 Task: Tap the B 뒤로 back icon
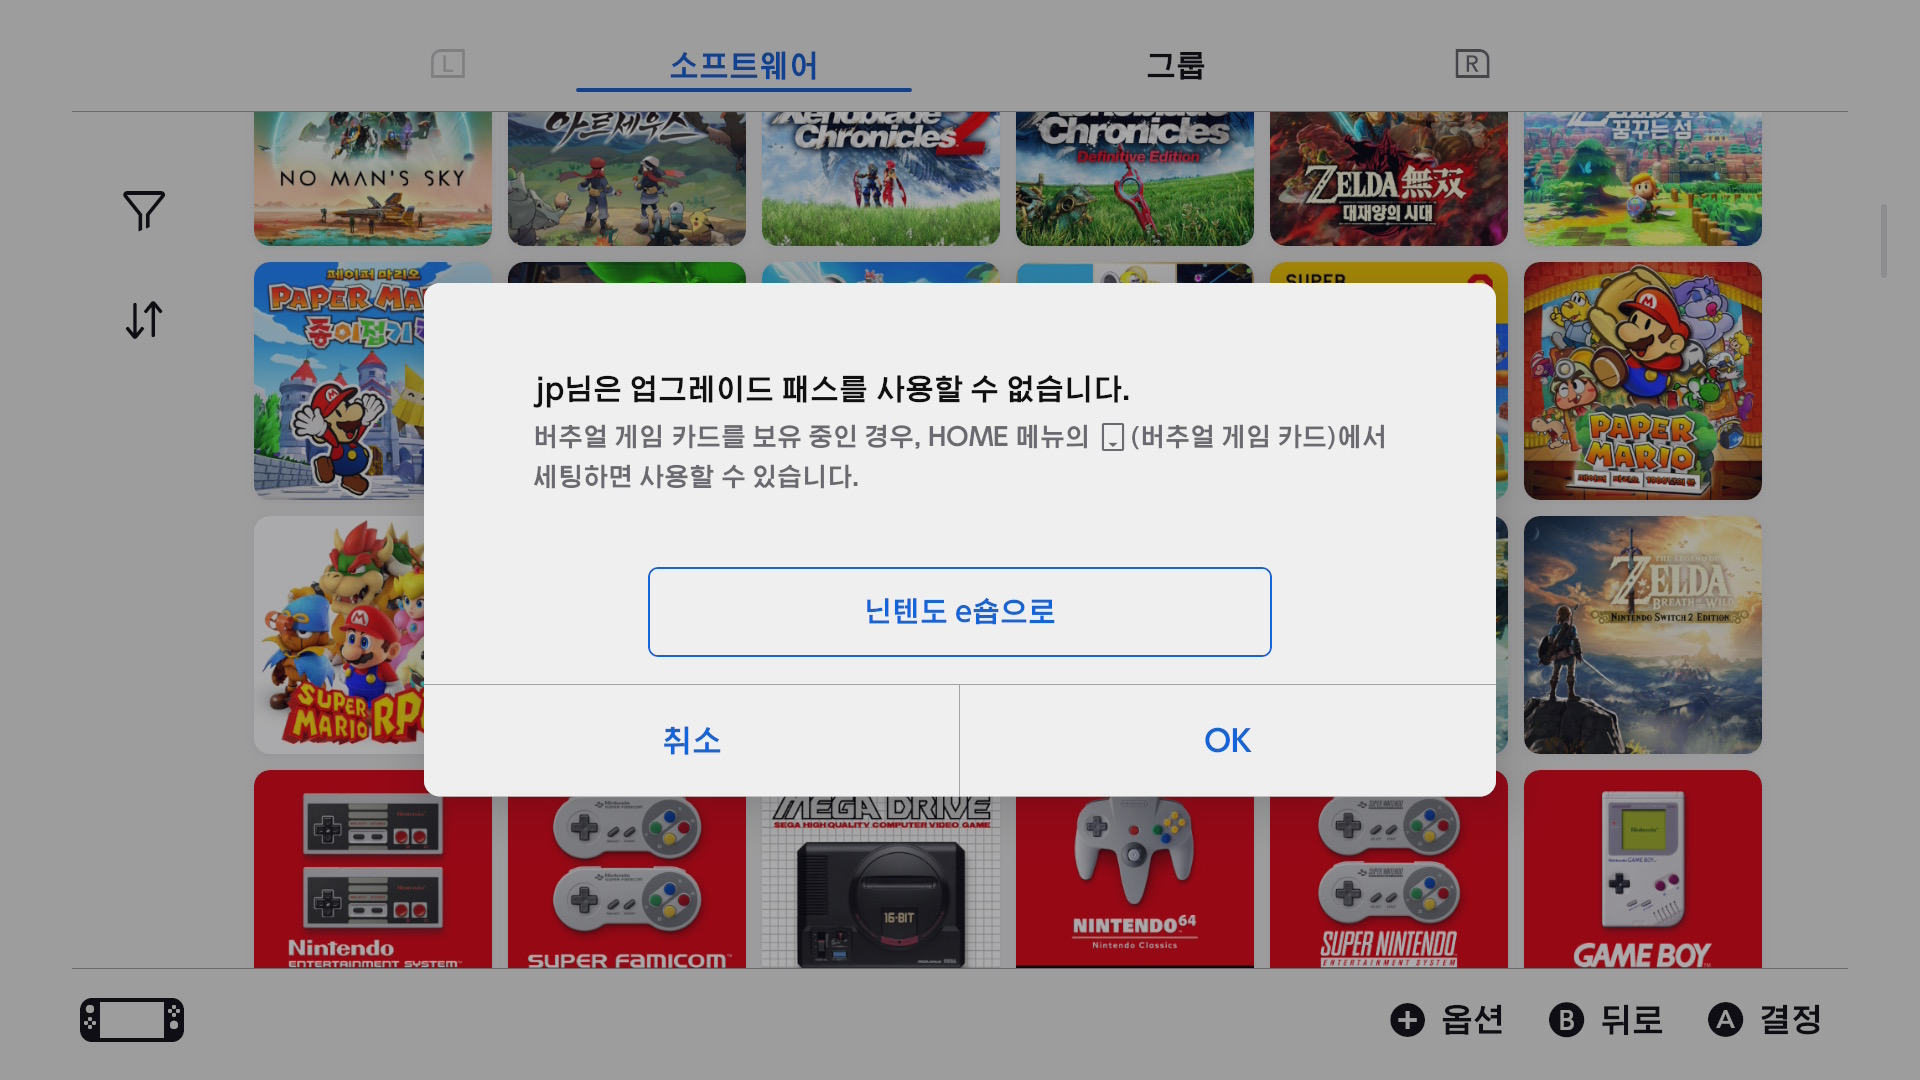(x=1566, y=1020)
